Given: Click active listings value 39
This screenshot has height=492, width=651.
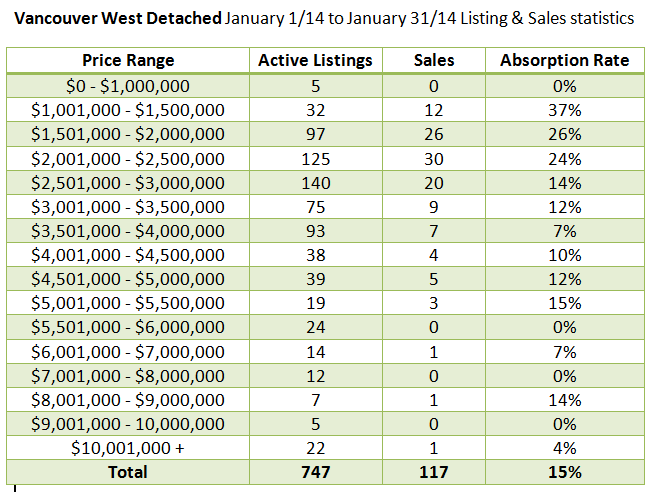Looking at the screenshot, I should click(316, 279).
